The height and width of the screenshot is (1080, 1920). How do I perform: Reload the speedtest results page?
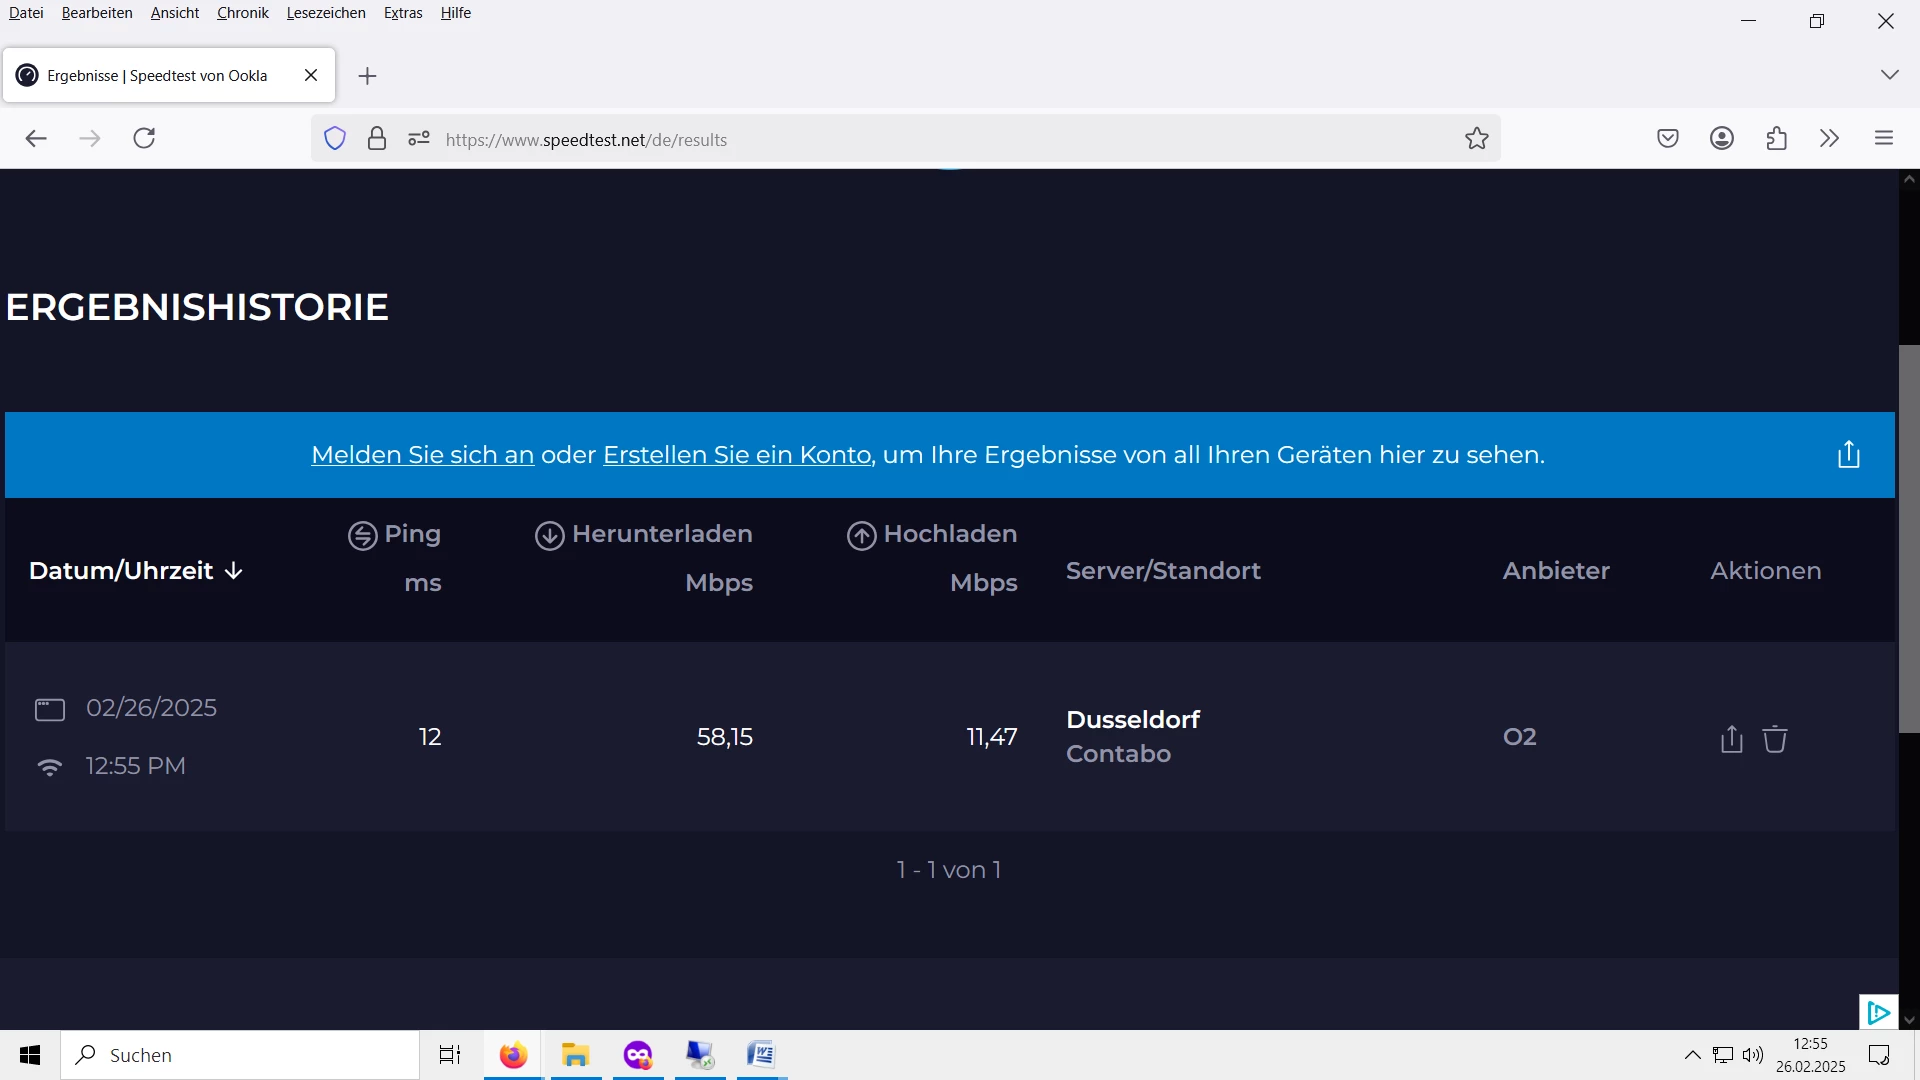tap(144, 139)
